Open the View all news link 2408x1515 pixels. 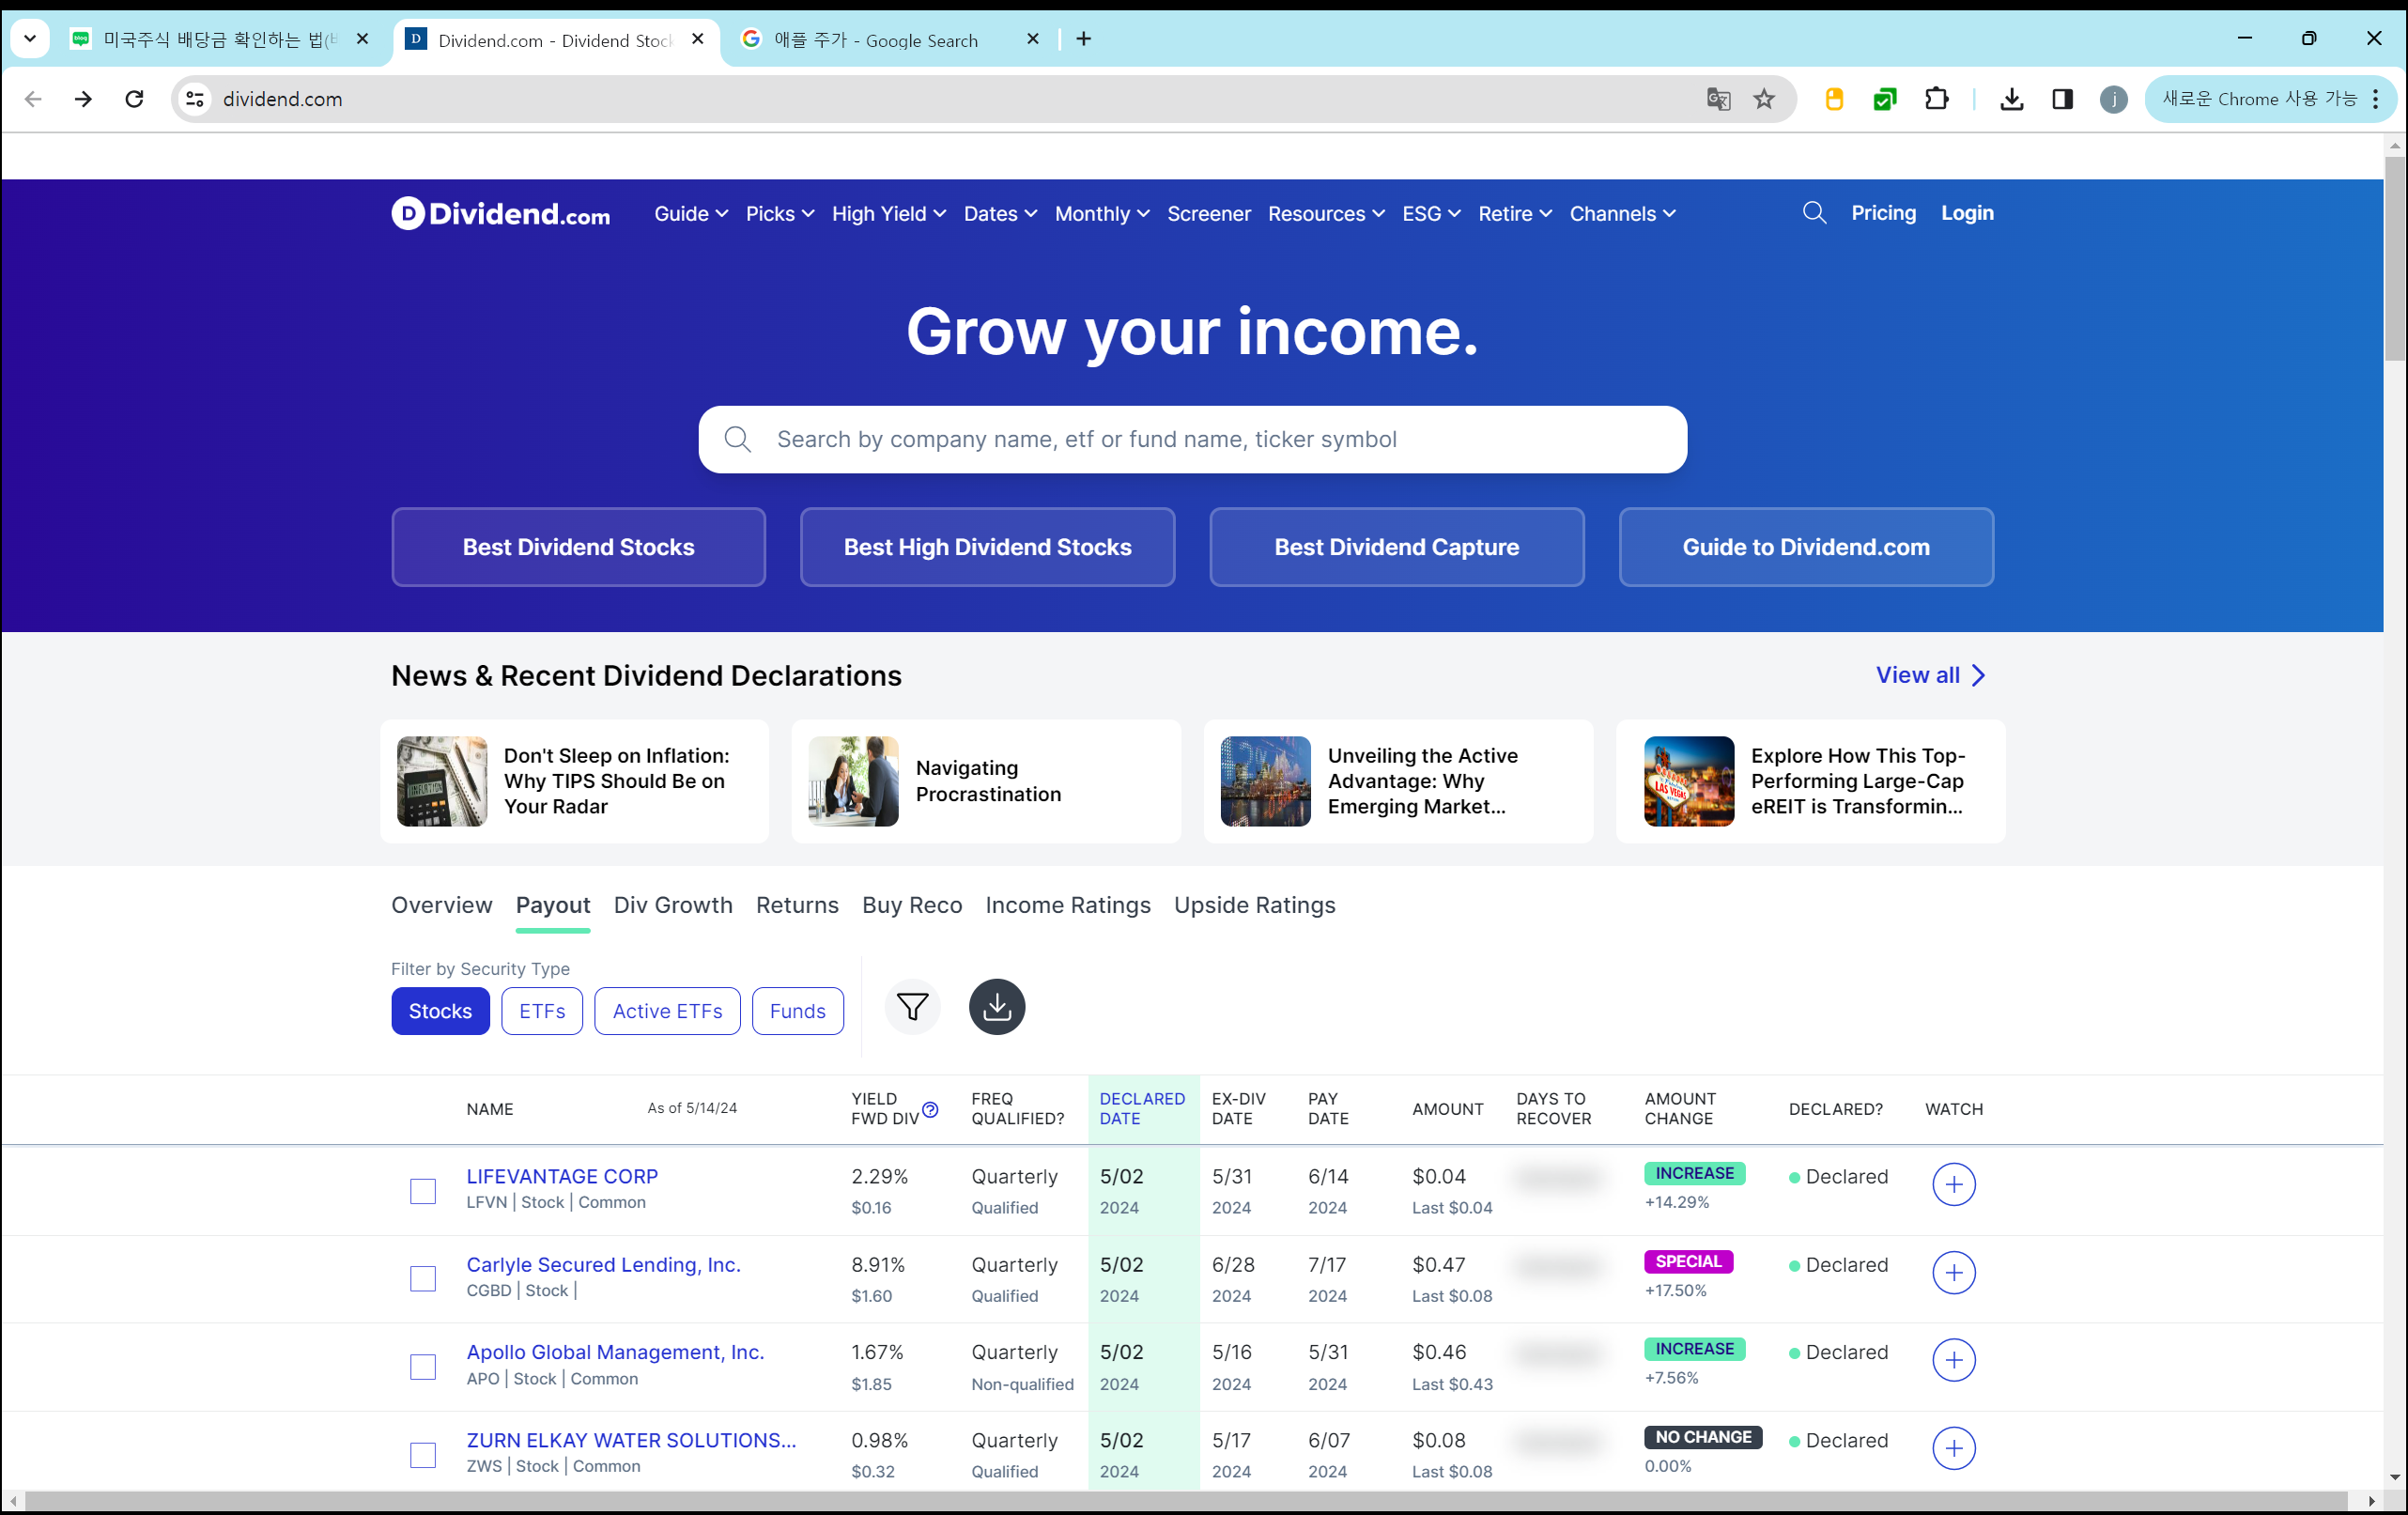click(1929, 675)
